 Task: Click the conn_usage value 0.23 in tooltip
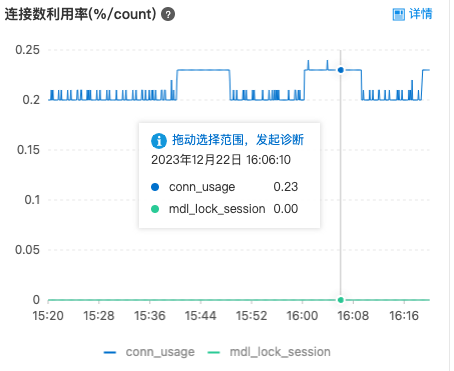(286, 187)
